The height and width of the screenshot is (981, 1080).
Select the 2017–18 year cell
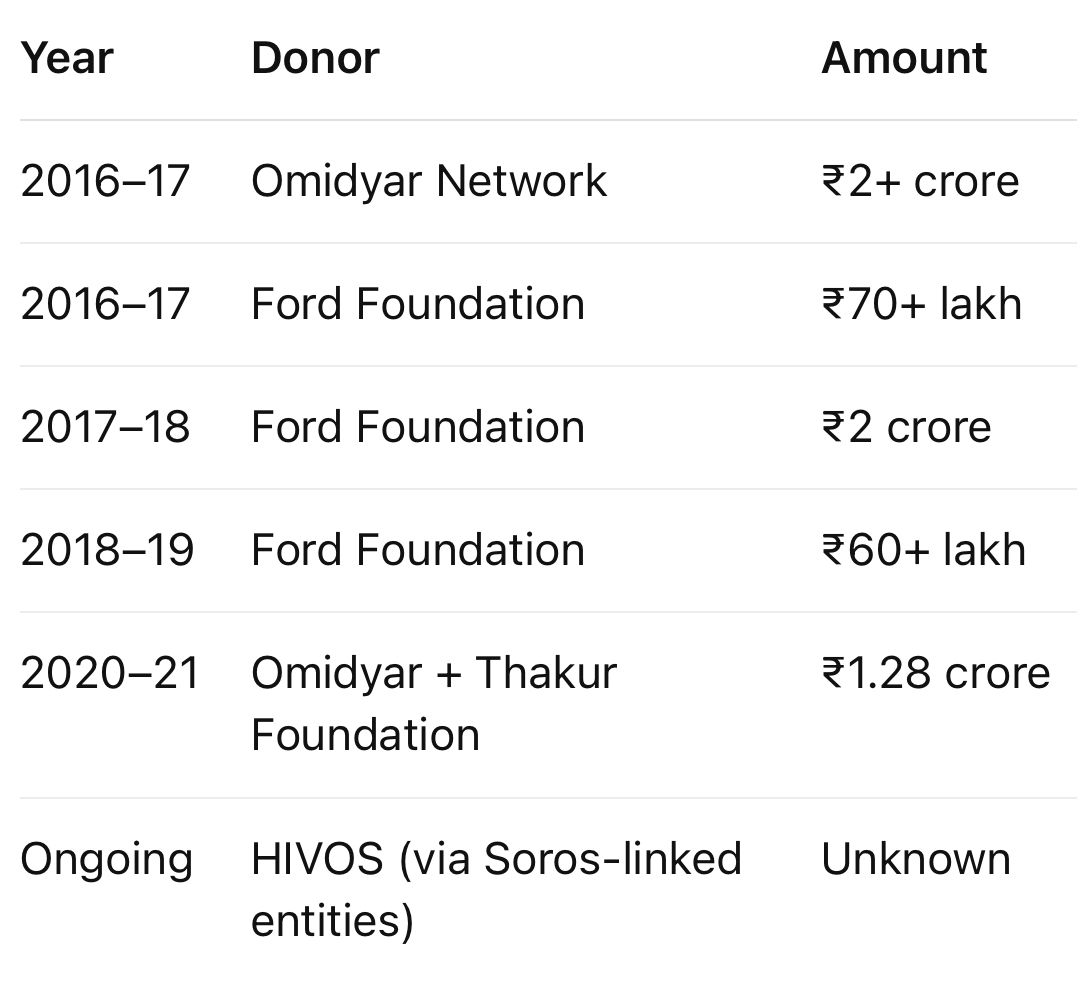[x=105, y=427]
